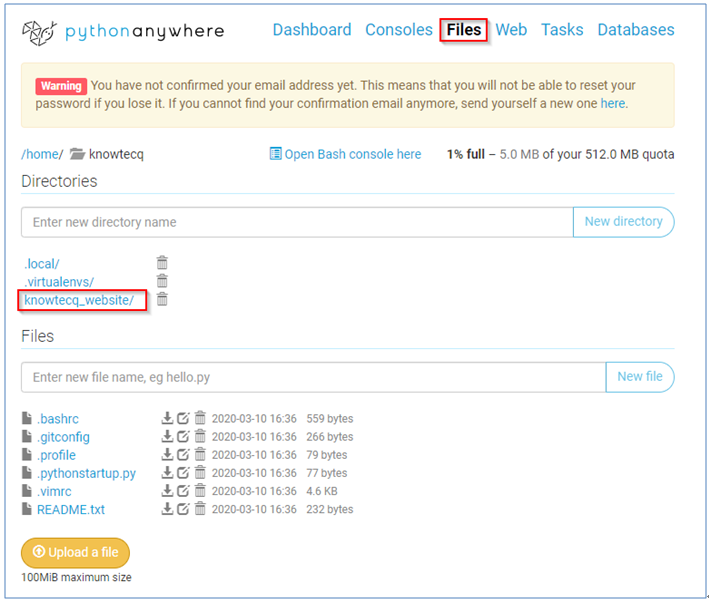Download the .profile file
The image size is (709, 604).
click(x=167, y=454)
